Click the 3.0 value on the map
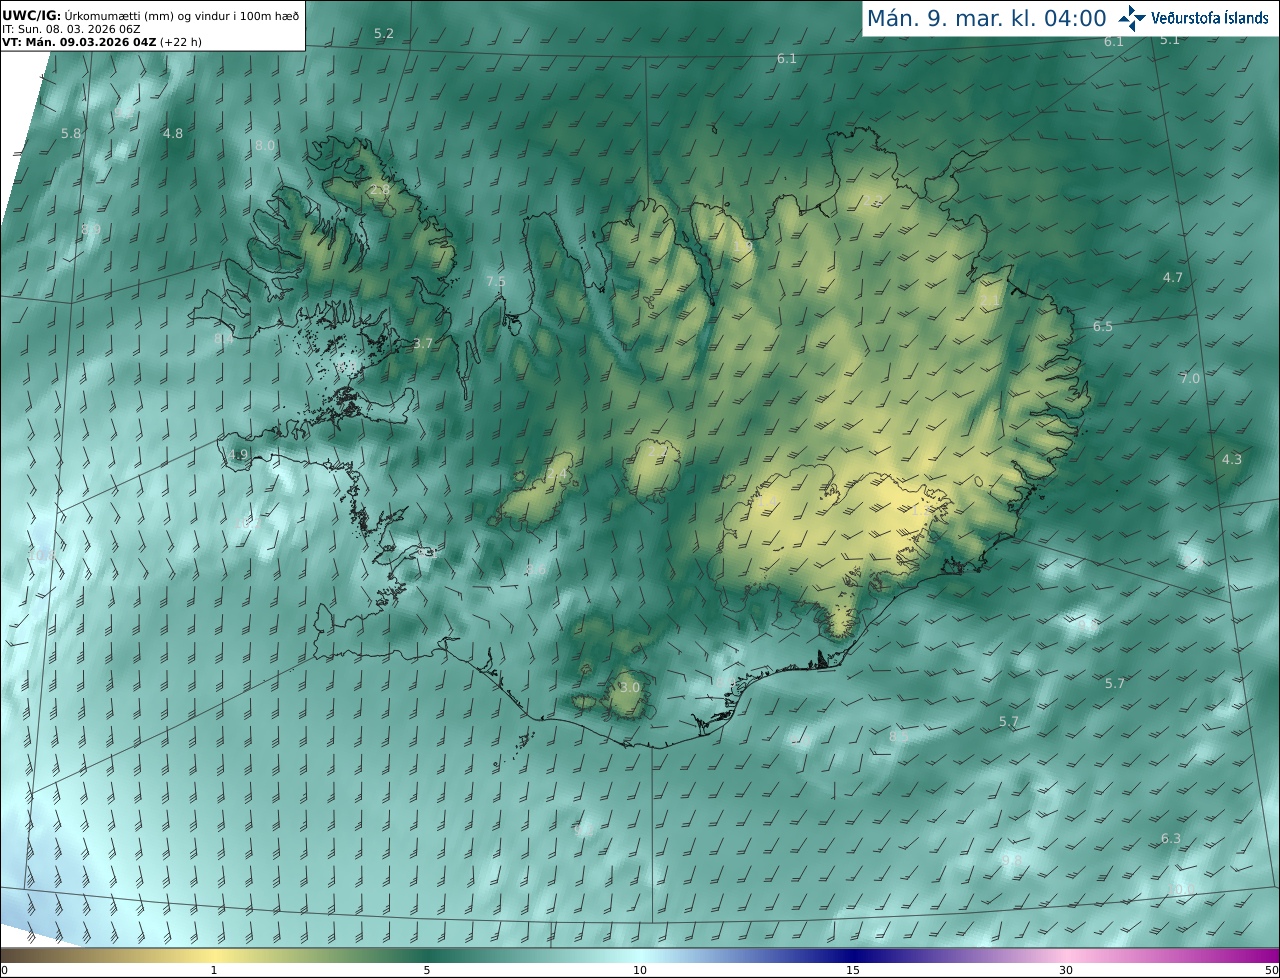This screenshot has height=978, width=1280. pos(630,688)
